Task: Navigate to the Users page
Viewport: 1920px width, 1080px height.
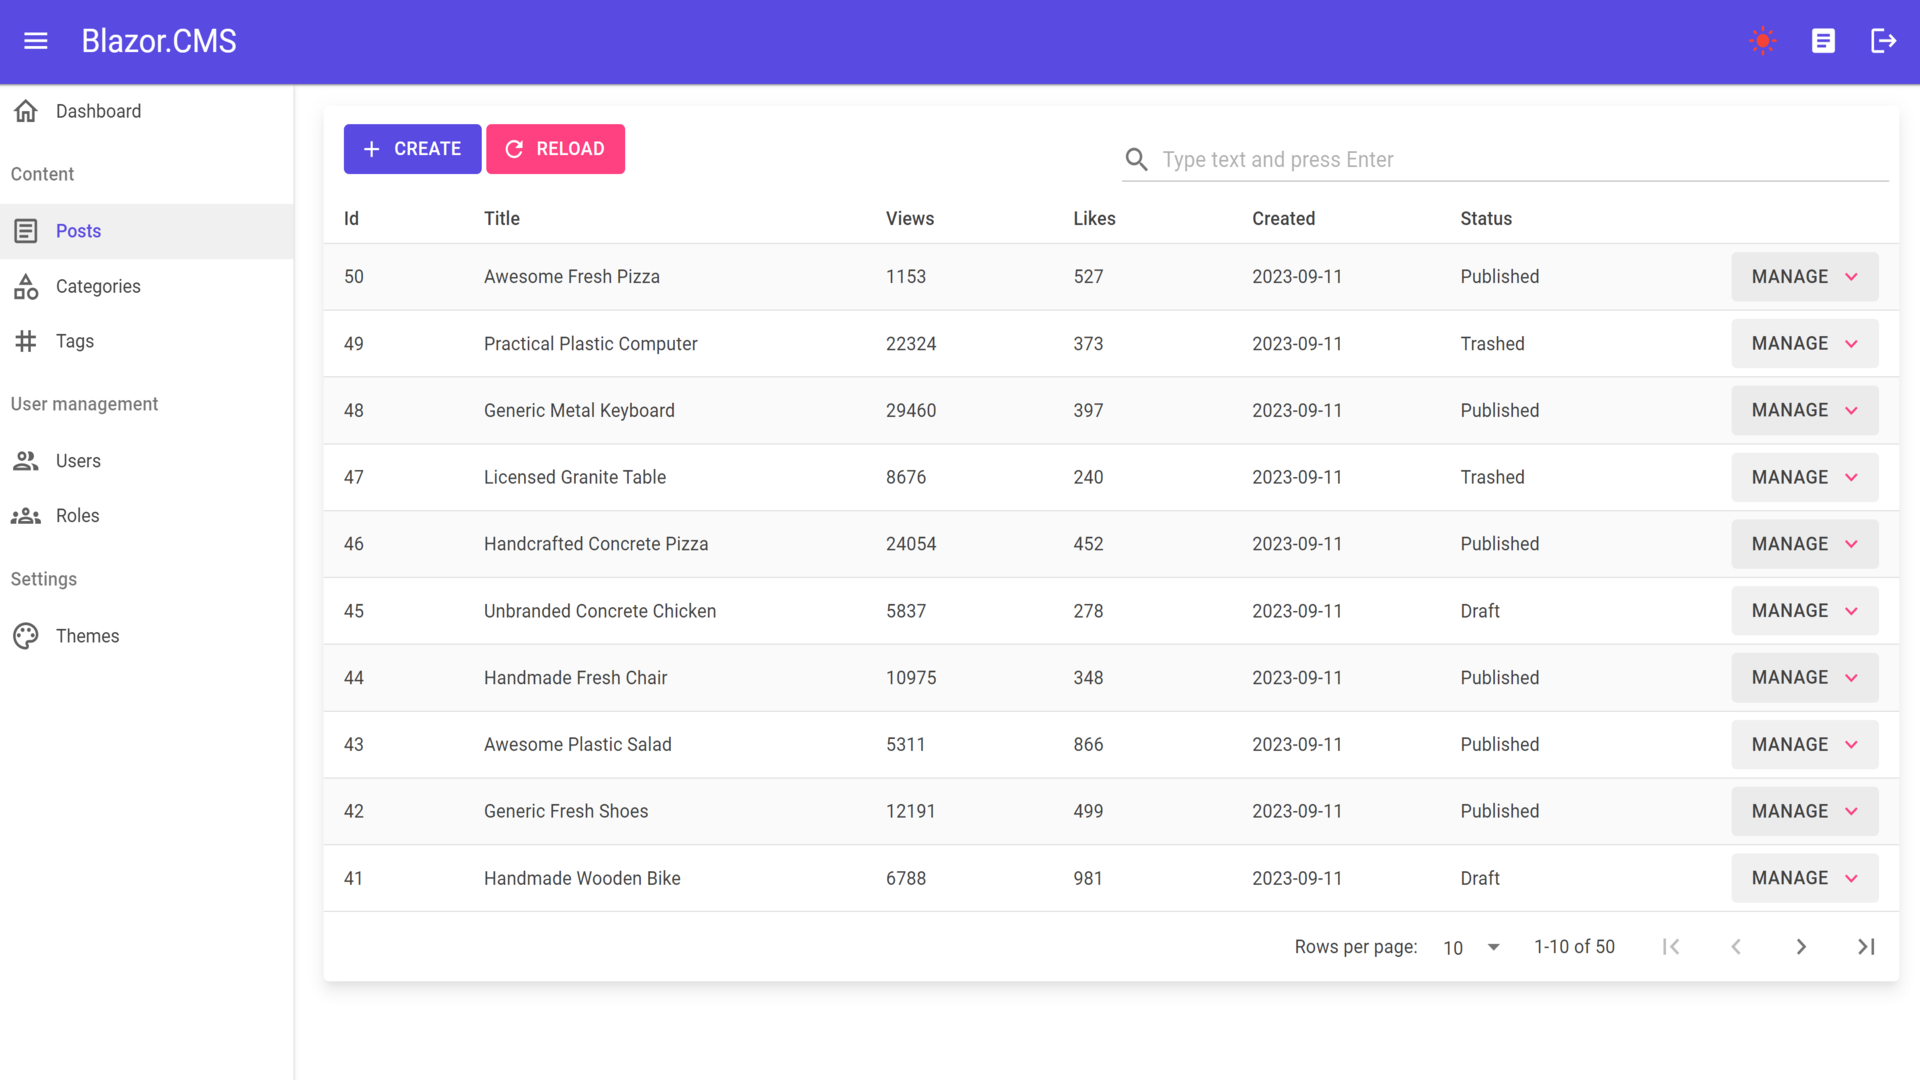Action: point(78,461)
